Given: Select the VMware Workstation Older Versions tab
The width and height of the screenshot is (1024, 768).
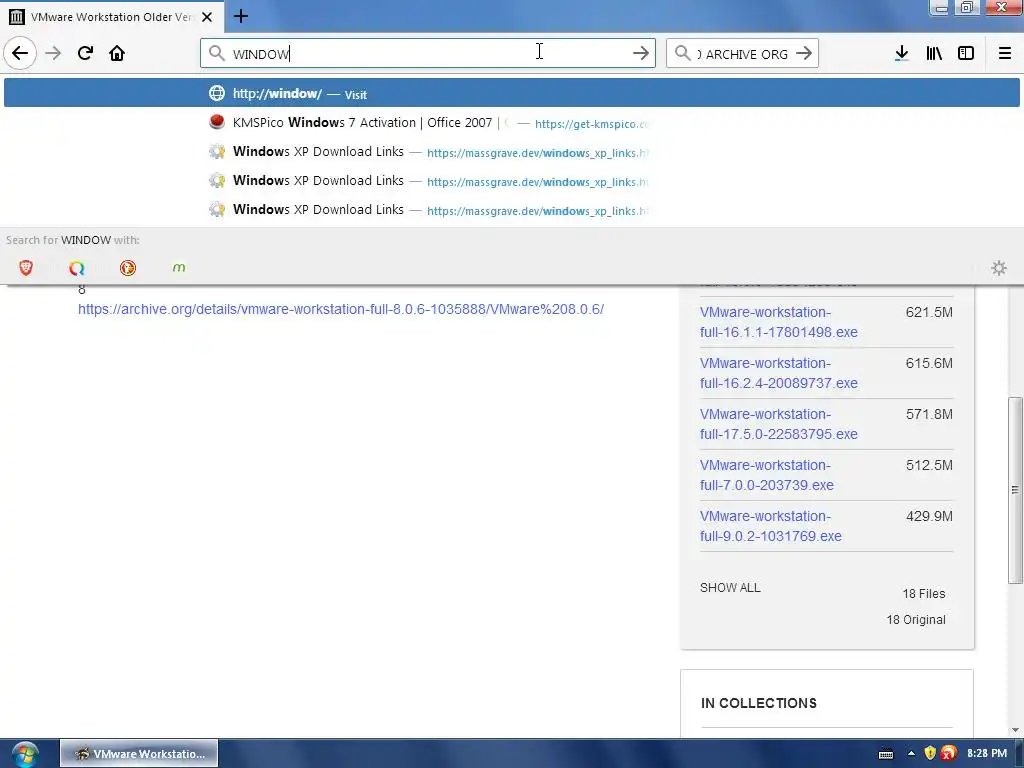Looking at the screenshot, I should [x=112, y=17].
